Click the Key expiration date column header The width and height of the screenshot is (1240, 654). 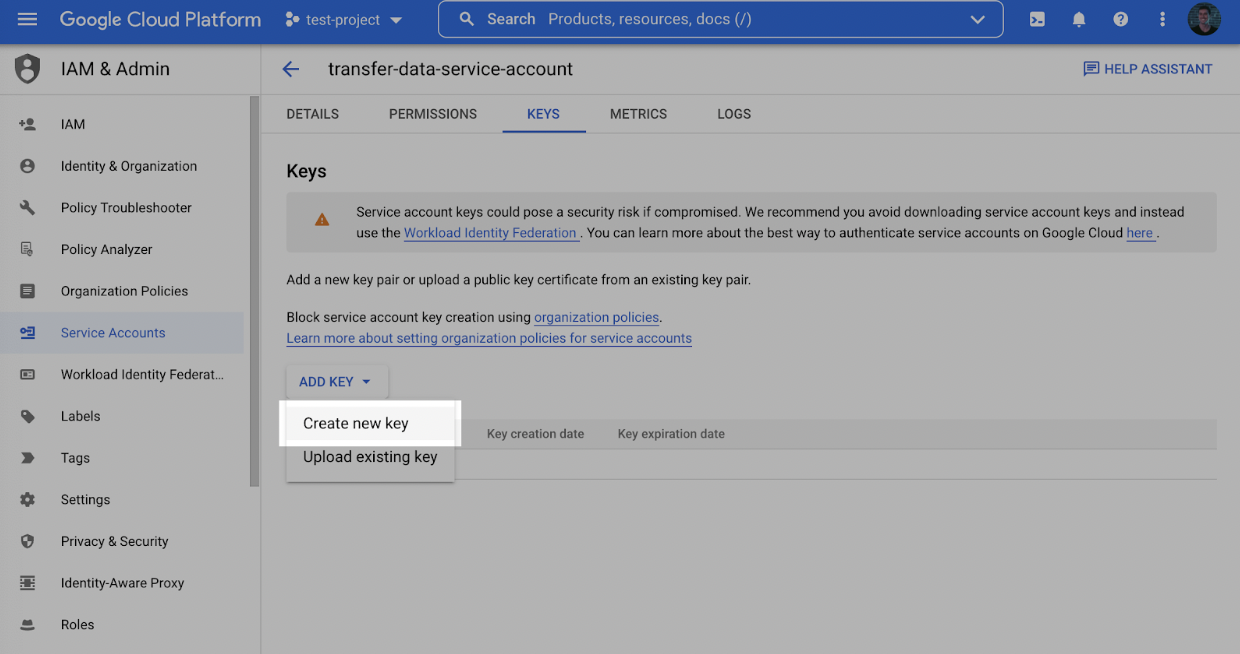pos(671,434)
